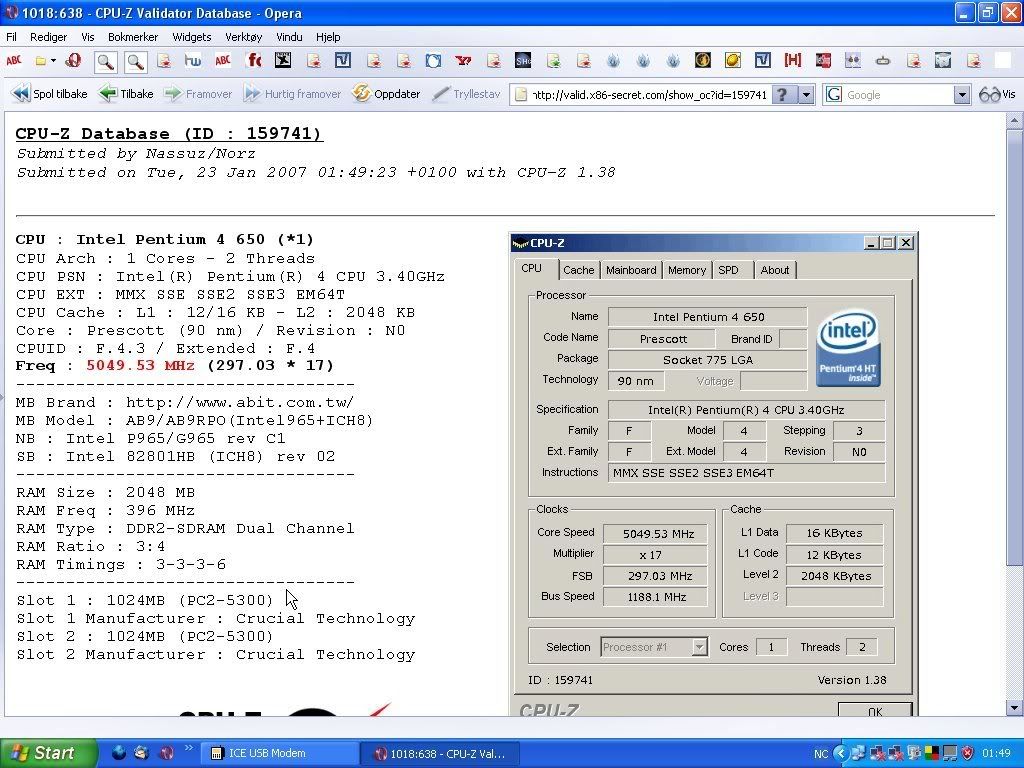Open the Vis menu in the menu bar
The width and height of the screenshot is (1024, 768).
pos(88,37)
